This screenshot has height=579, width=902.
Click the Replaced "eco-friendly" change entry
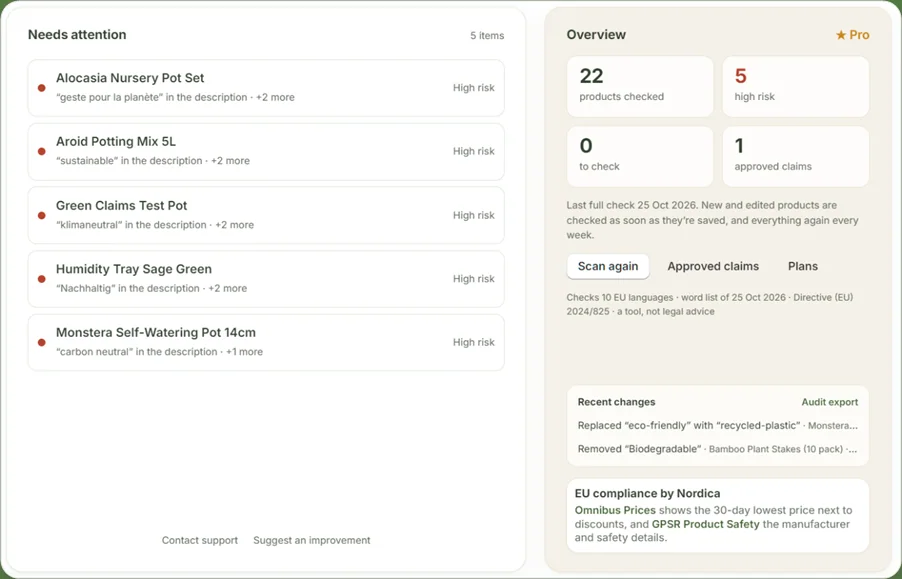pyautogui.click(x=717, y=425)
